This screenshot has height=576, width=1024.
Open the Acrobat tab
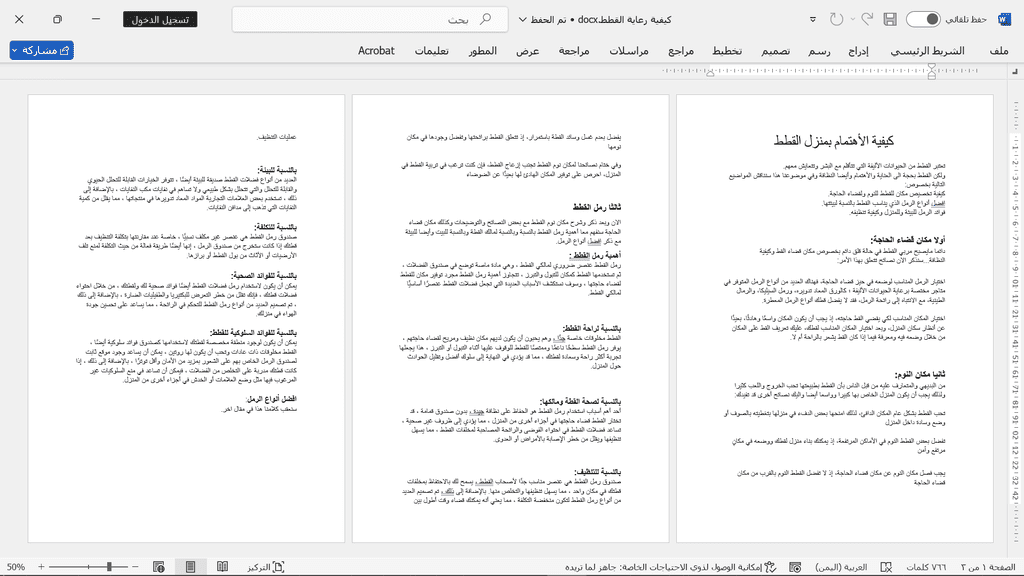pos(376,51)
